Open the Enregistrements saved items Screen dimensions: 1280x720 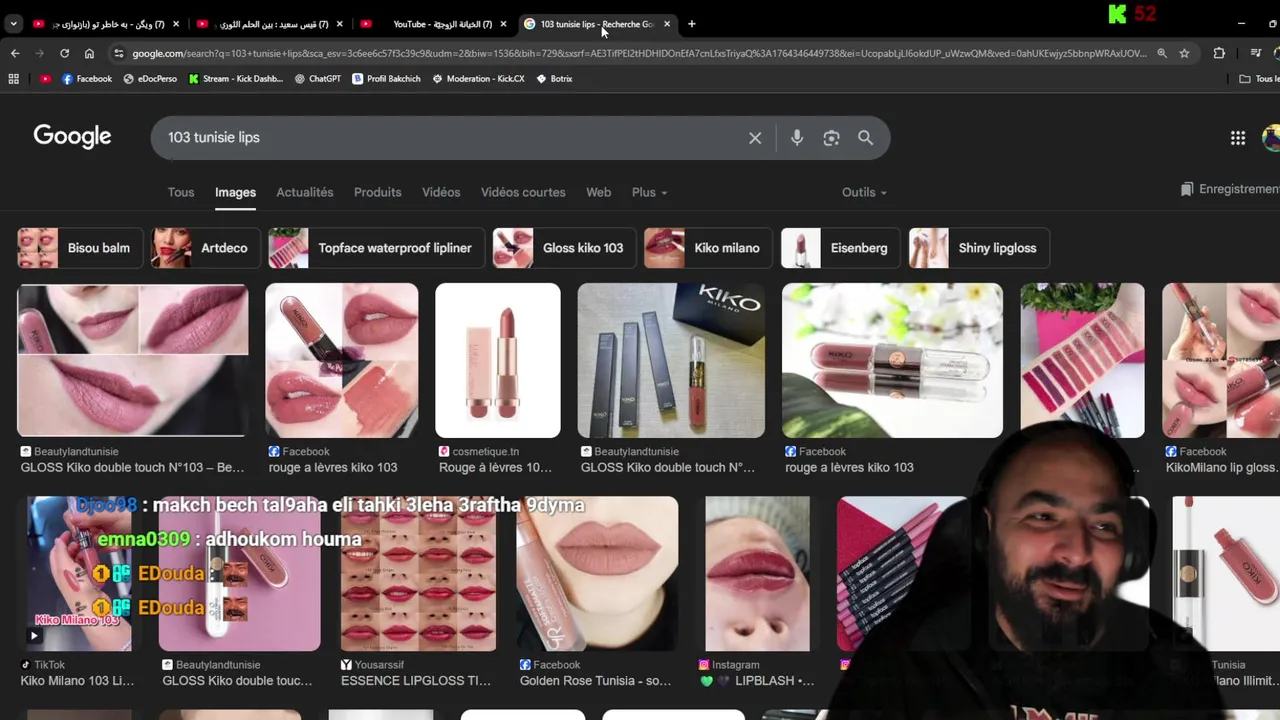[1229, 189]
